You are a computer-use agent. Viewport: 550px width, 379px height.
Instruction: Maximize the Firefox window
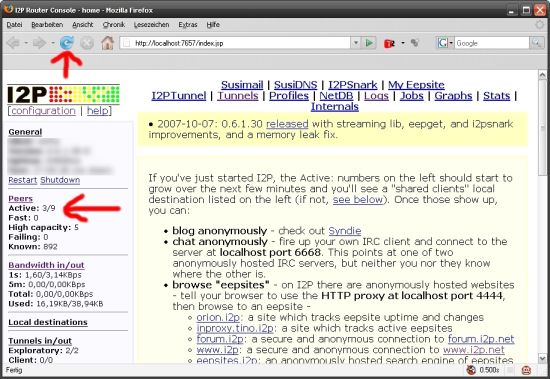[526, 10]
